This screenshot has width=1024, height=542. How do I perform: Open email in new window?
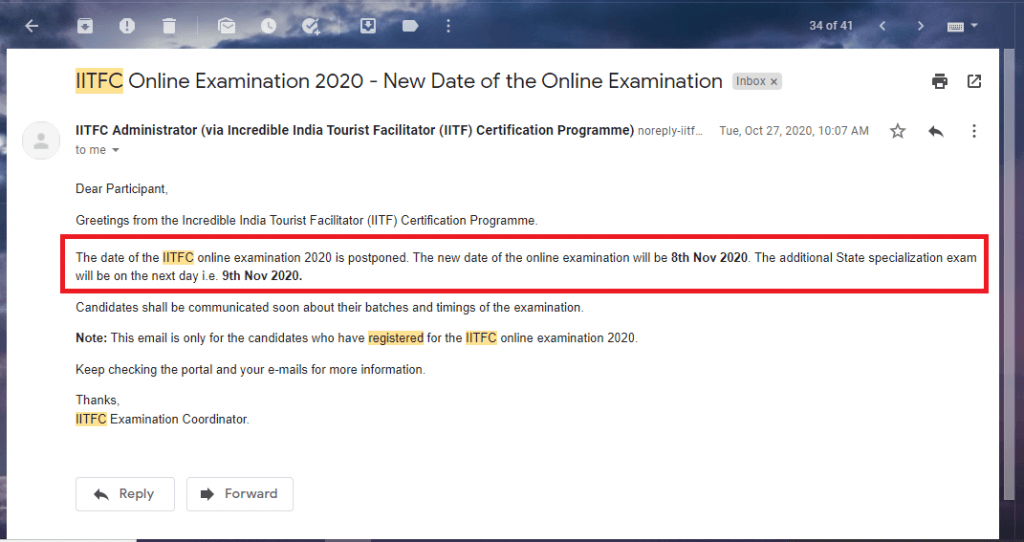(x=974, y=81)
